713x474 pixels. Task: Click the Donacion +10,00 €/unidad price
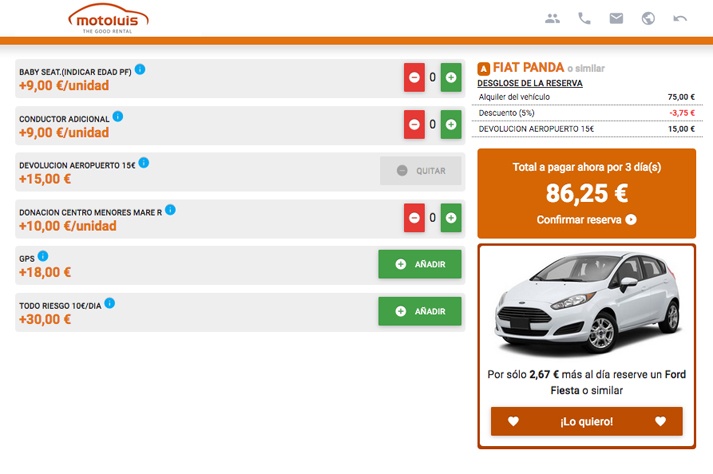point(68,226)
